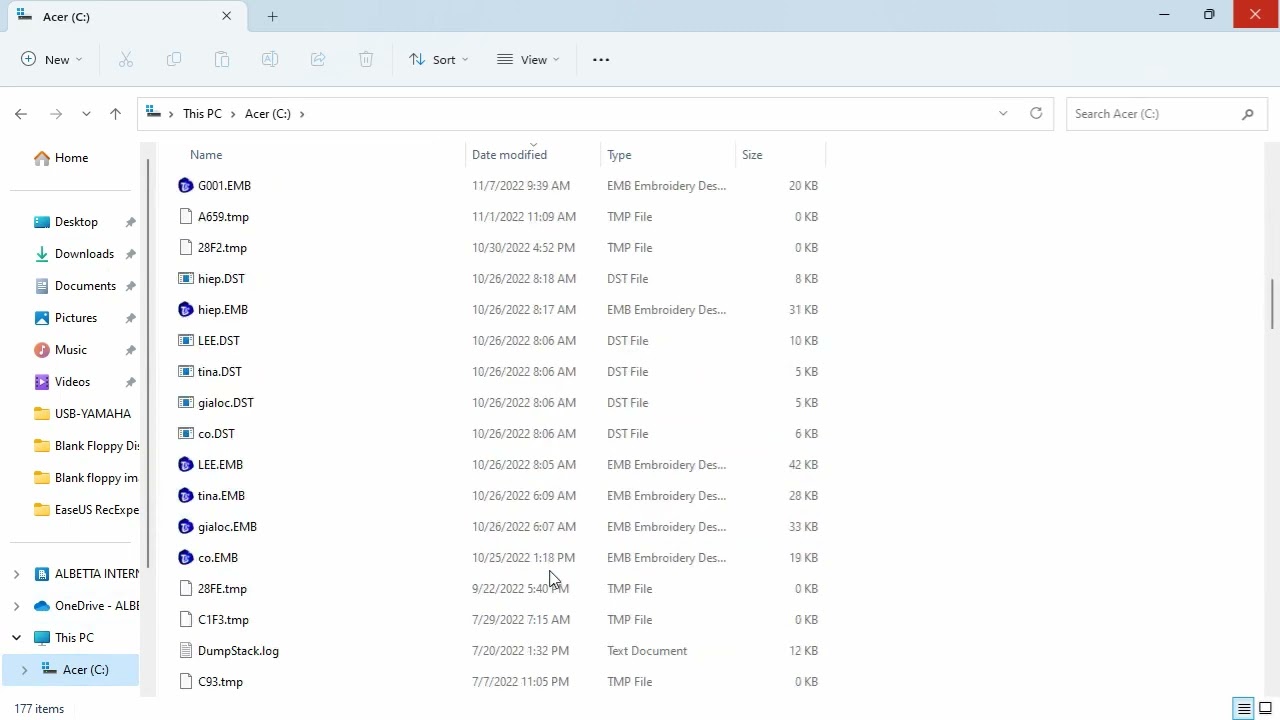
Task: Switch to details view icon in status bar
Action: click(x=1244, y=709)
